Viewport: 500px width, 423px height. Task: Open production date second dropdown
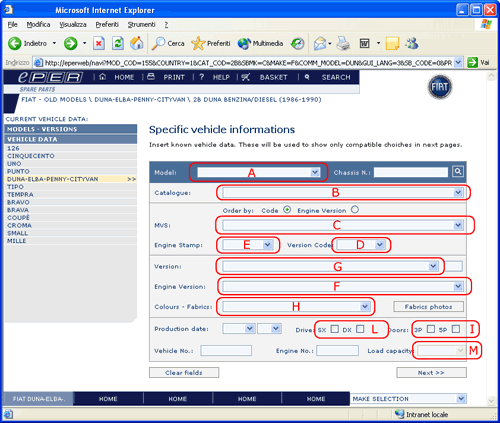269,329
